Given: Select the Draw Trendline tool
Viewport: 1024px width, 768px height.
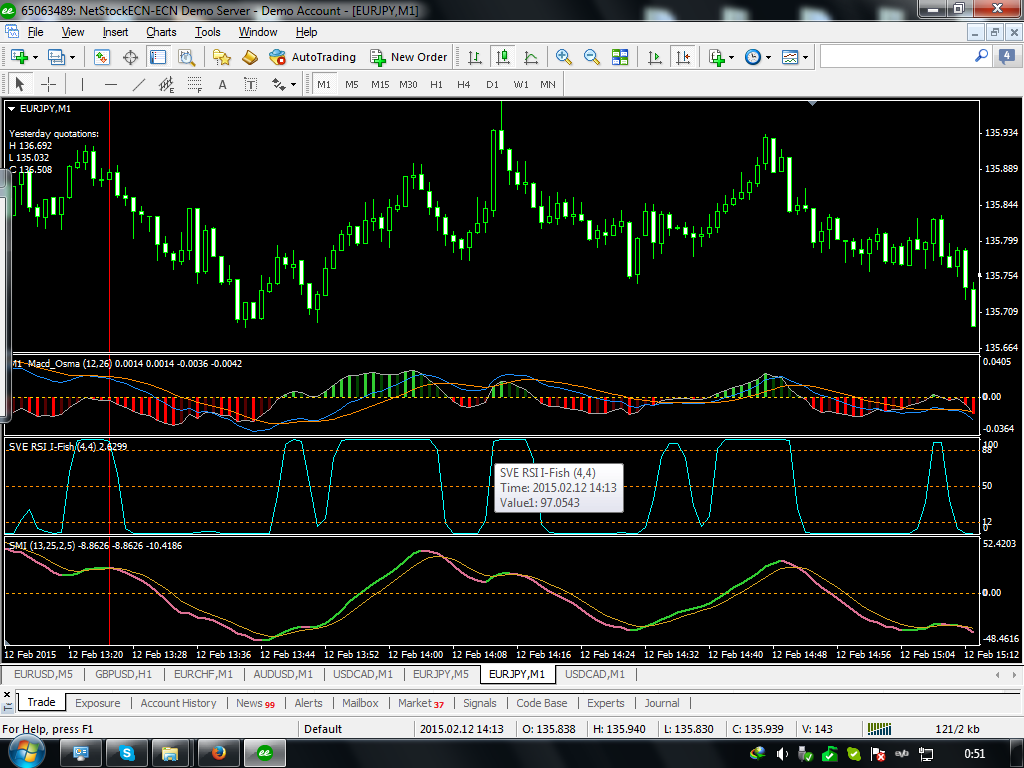Looking at the screenshot, I should tap(139, 84).
